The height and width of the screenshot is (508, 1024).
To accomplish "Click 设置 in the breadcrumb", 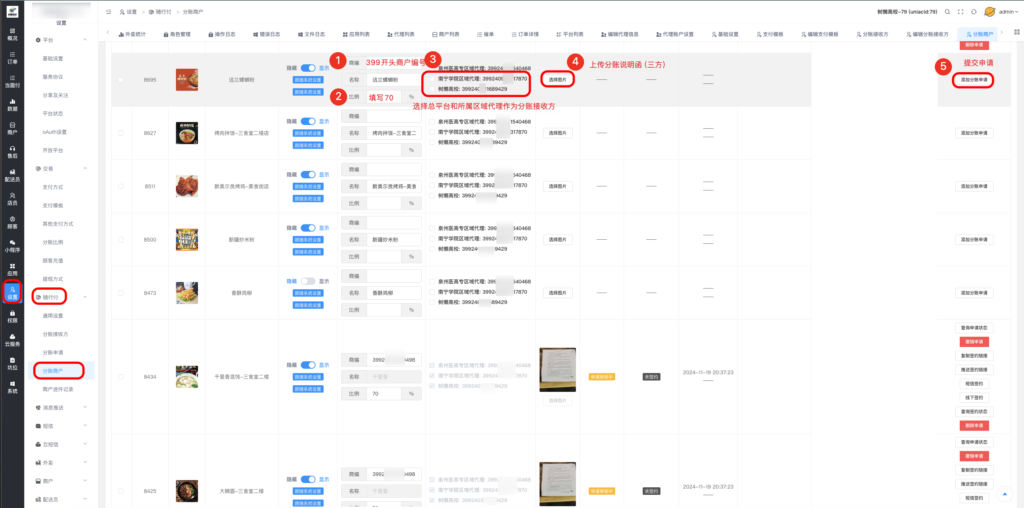I will click(x=132, y=12).
